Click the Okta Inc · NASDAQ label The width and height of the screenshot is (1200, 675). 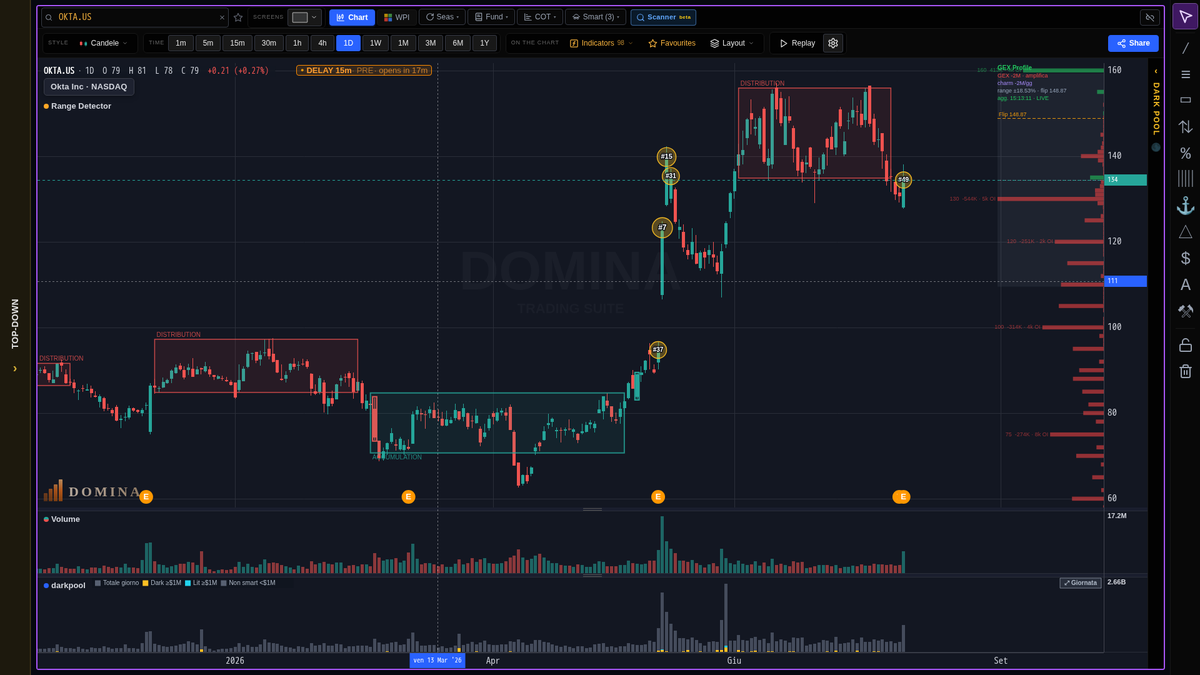(x=88, y=87)
